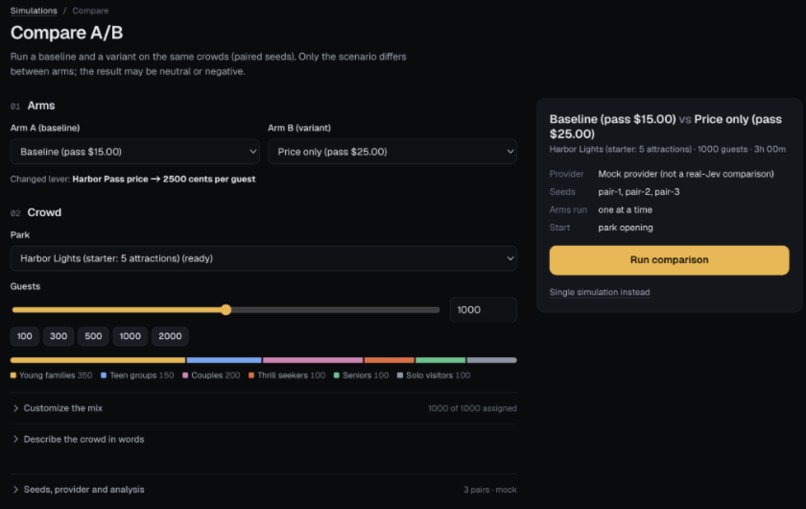Image resolution: width=806 pixels, height=509 pixels.
Task: Click the Seniors green bar segment
Action: [x=441, y=360]
